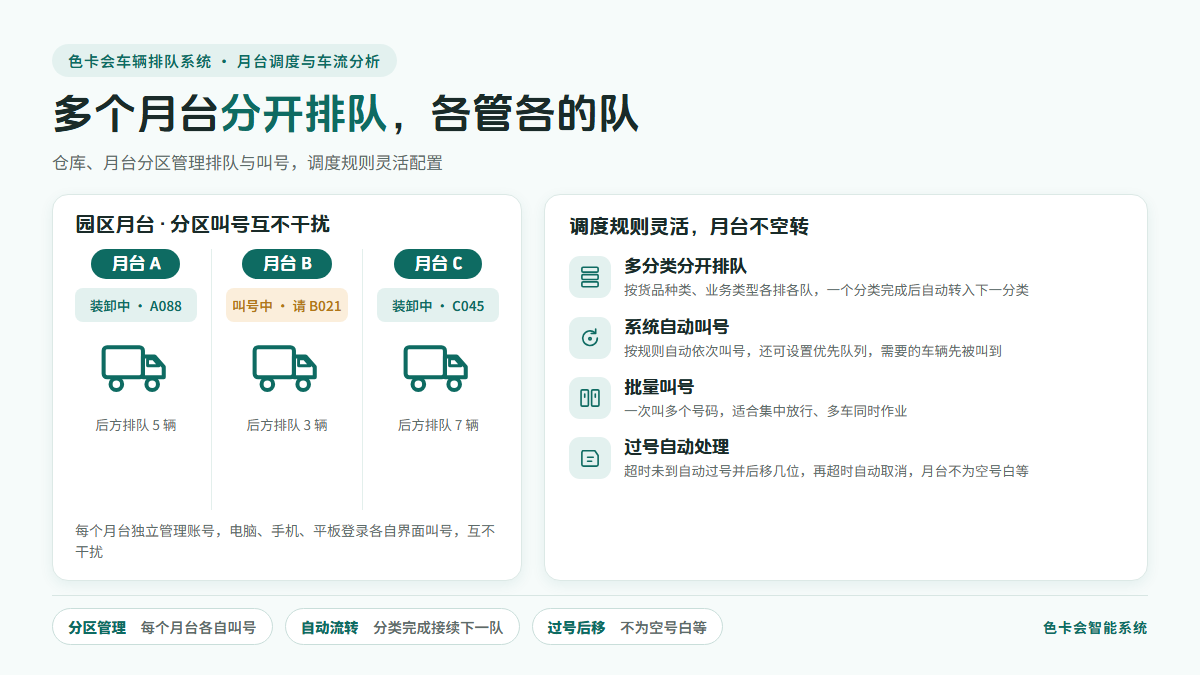Click the 叫号中 · 请 B021 status badge
1200x675 pixels.
[287, 305]
